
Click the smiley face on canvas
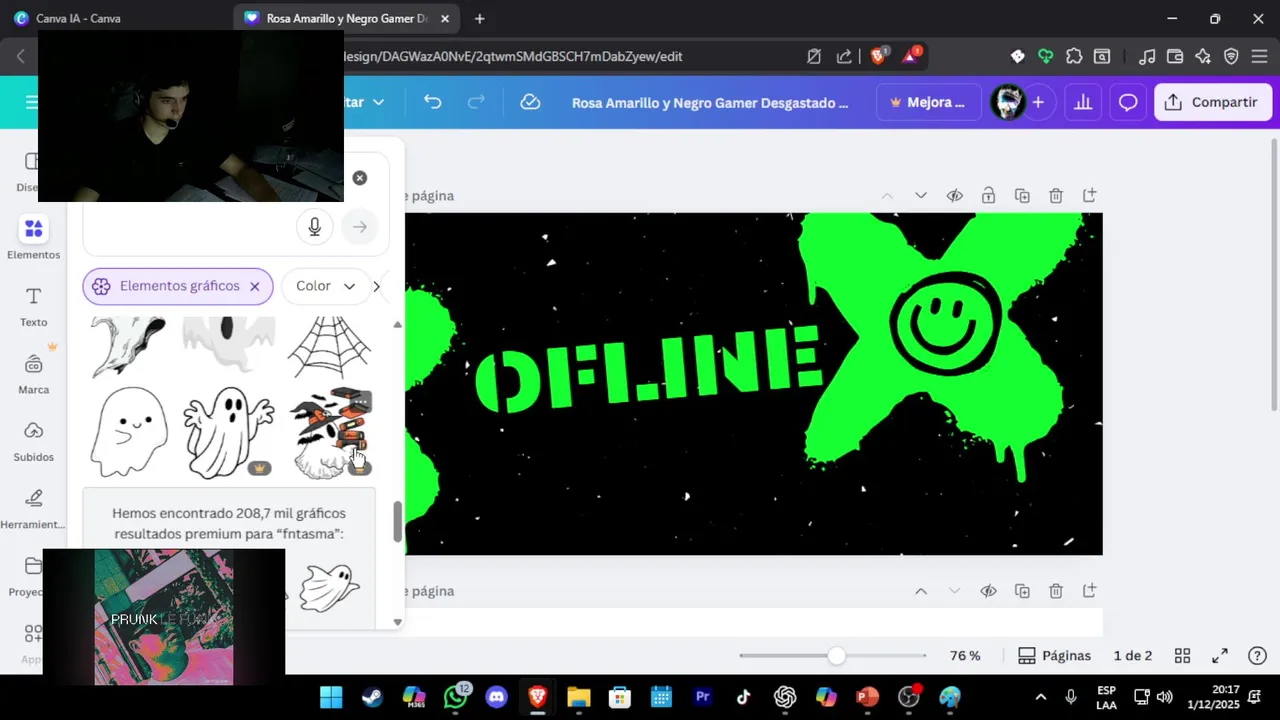(945, 323)
